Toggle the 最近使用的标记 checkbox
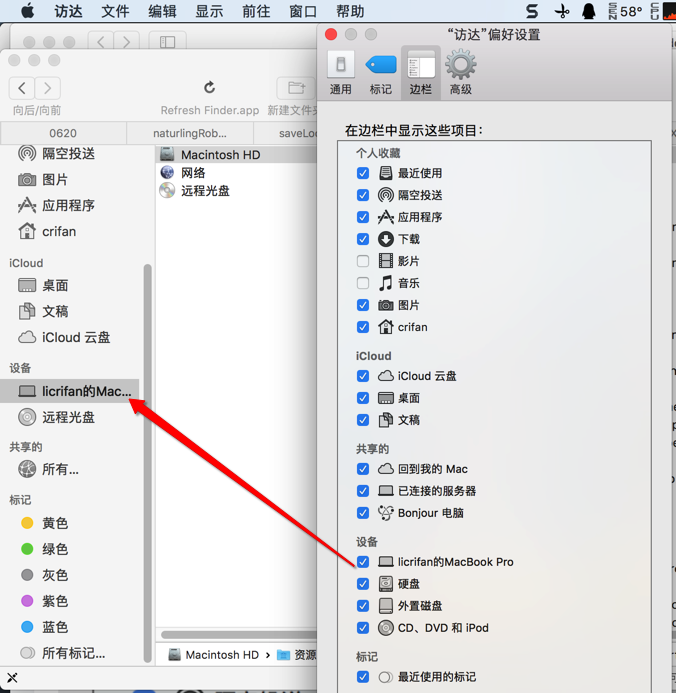The image size is (676, 693). click(363, 677)
